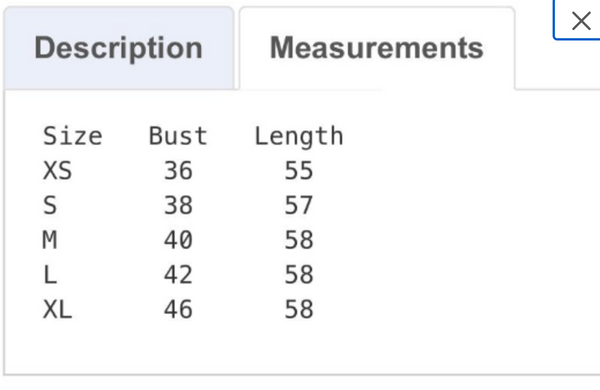Click the Bust column header
Image resolution: width=600 pixels, height=390 pixels.
[178, 136]
